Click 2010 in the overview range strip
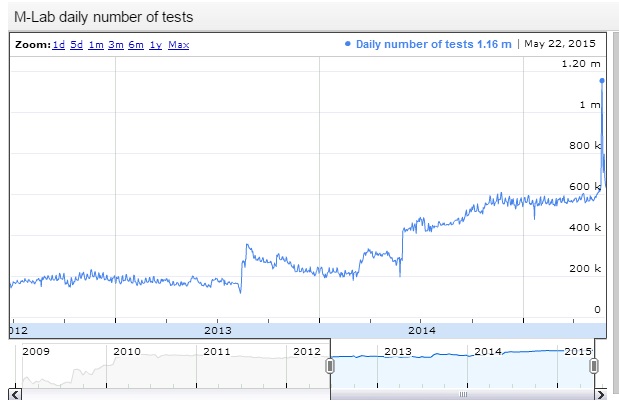The height and width of the screenshot is (404, 619). tap(127, 351)
